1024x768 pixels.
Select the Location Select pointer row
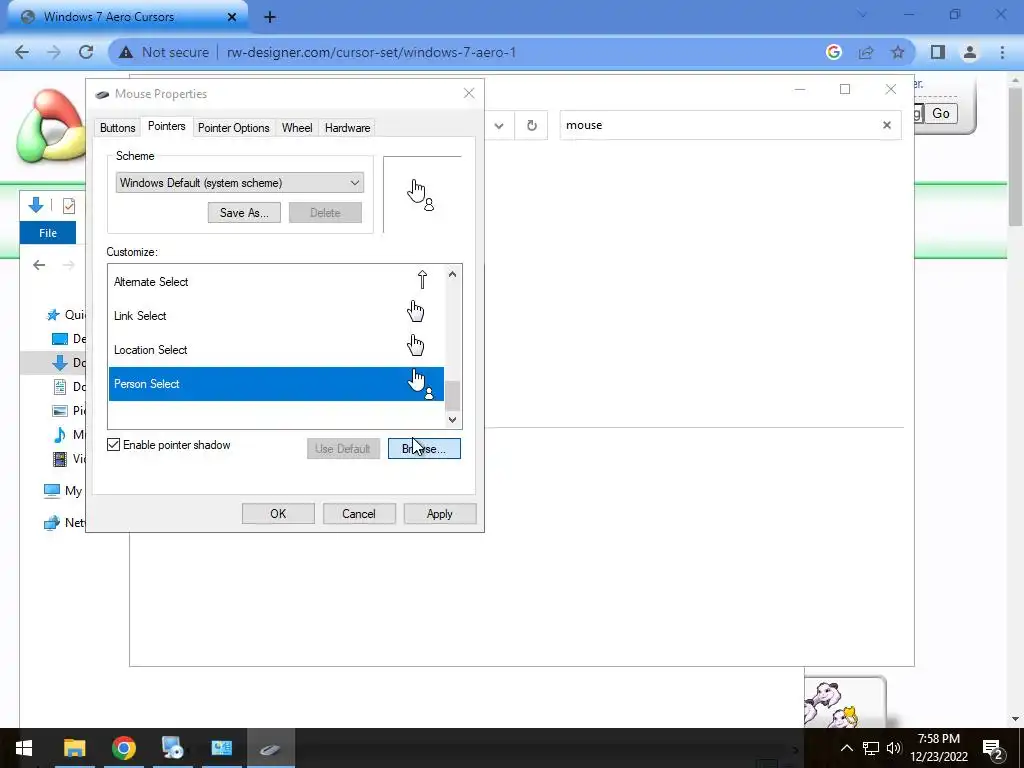point(276,349)
